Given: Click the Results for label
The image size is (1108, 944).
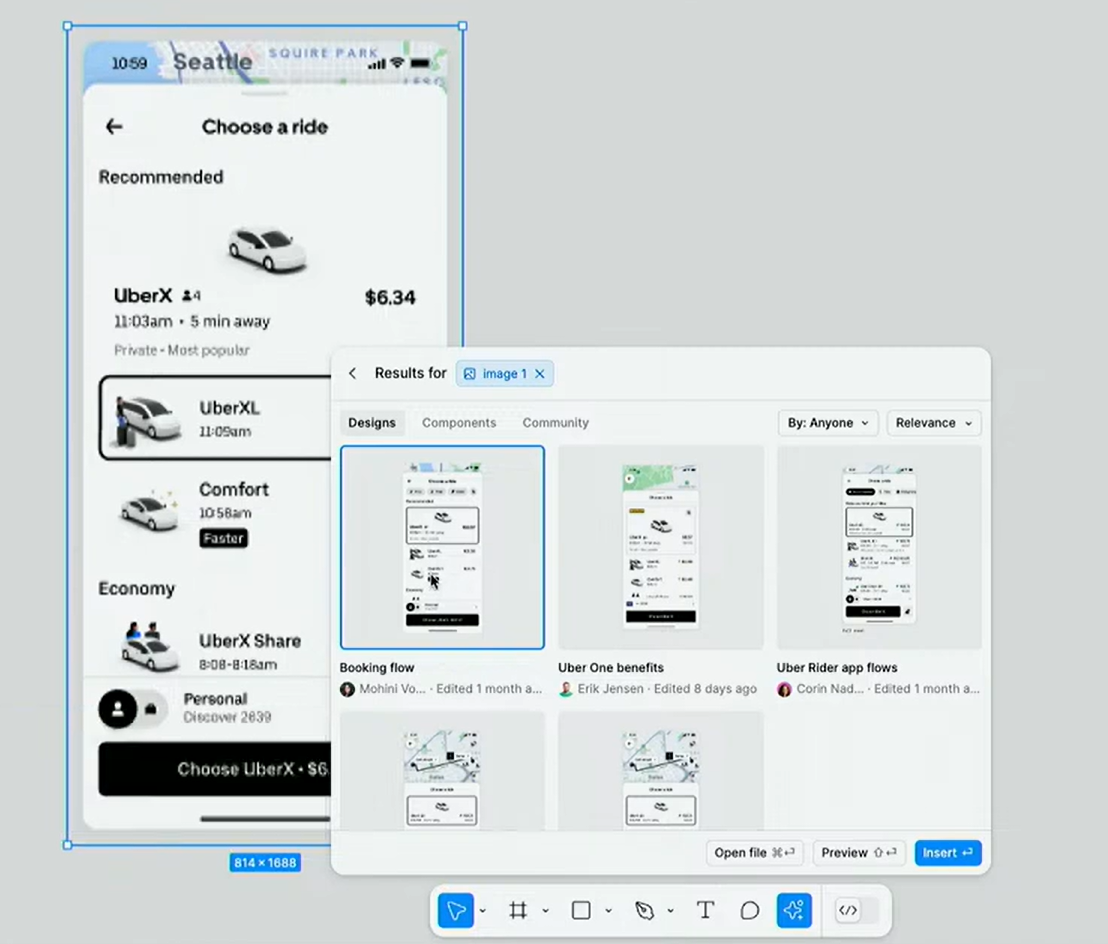Looking at the screenshot, I should click(411, 373).
